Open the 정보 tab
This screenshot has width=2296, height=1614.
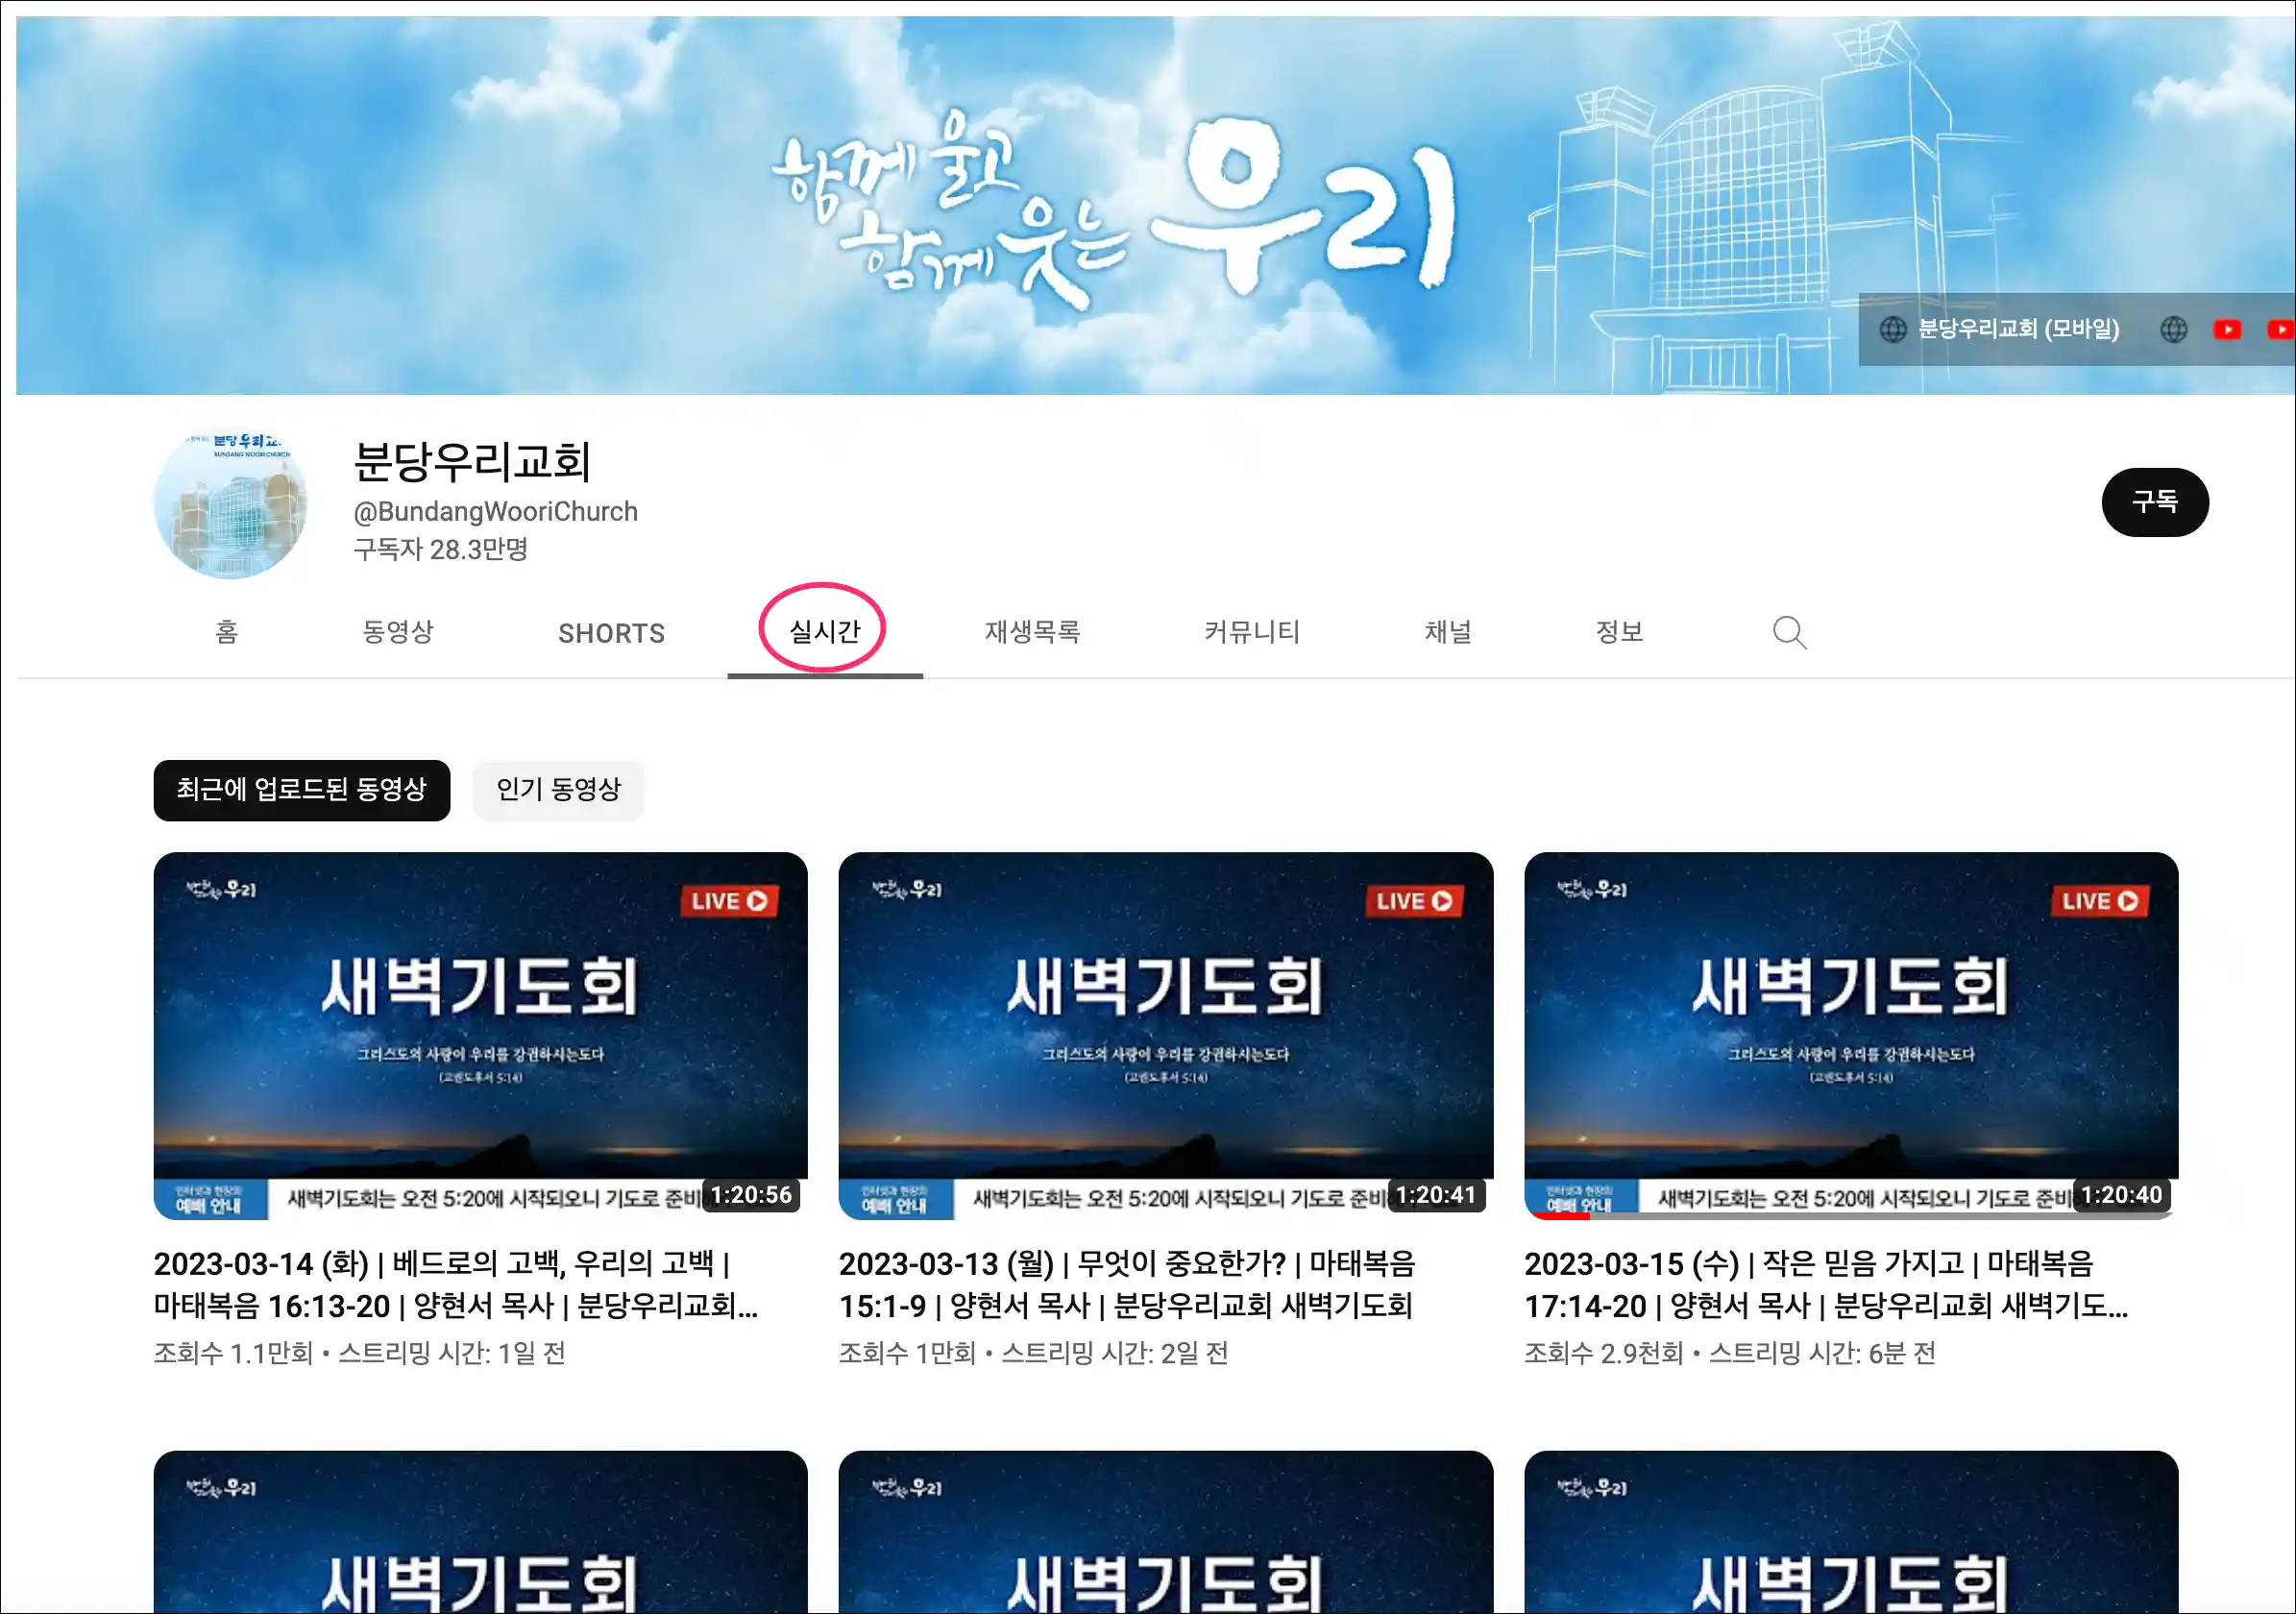pos(1619,632)
